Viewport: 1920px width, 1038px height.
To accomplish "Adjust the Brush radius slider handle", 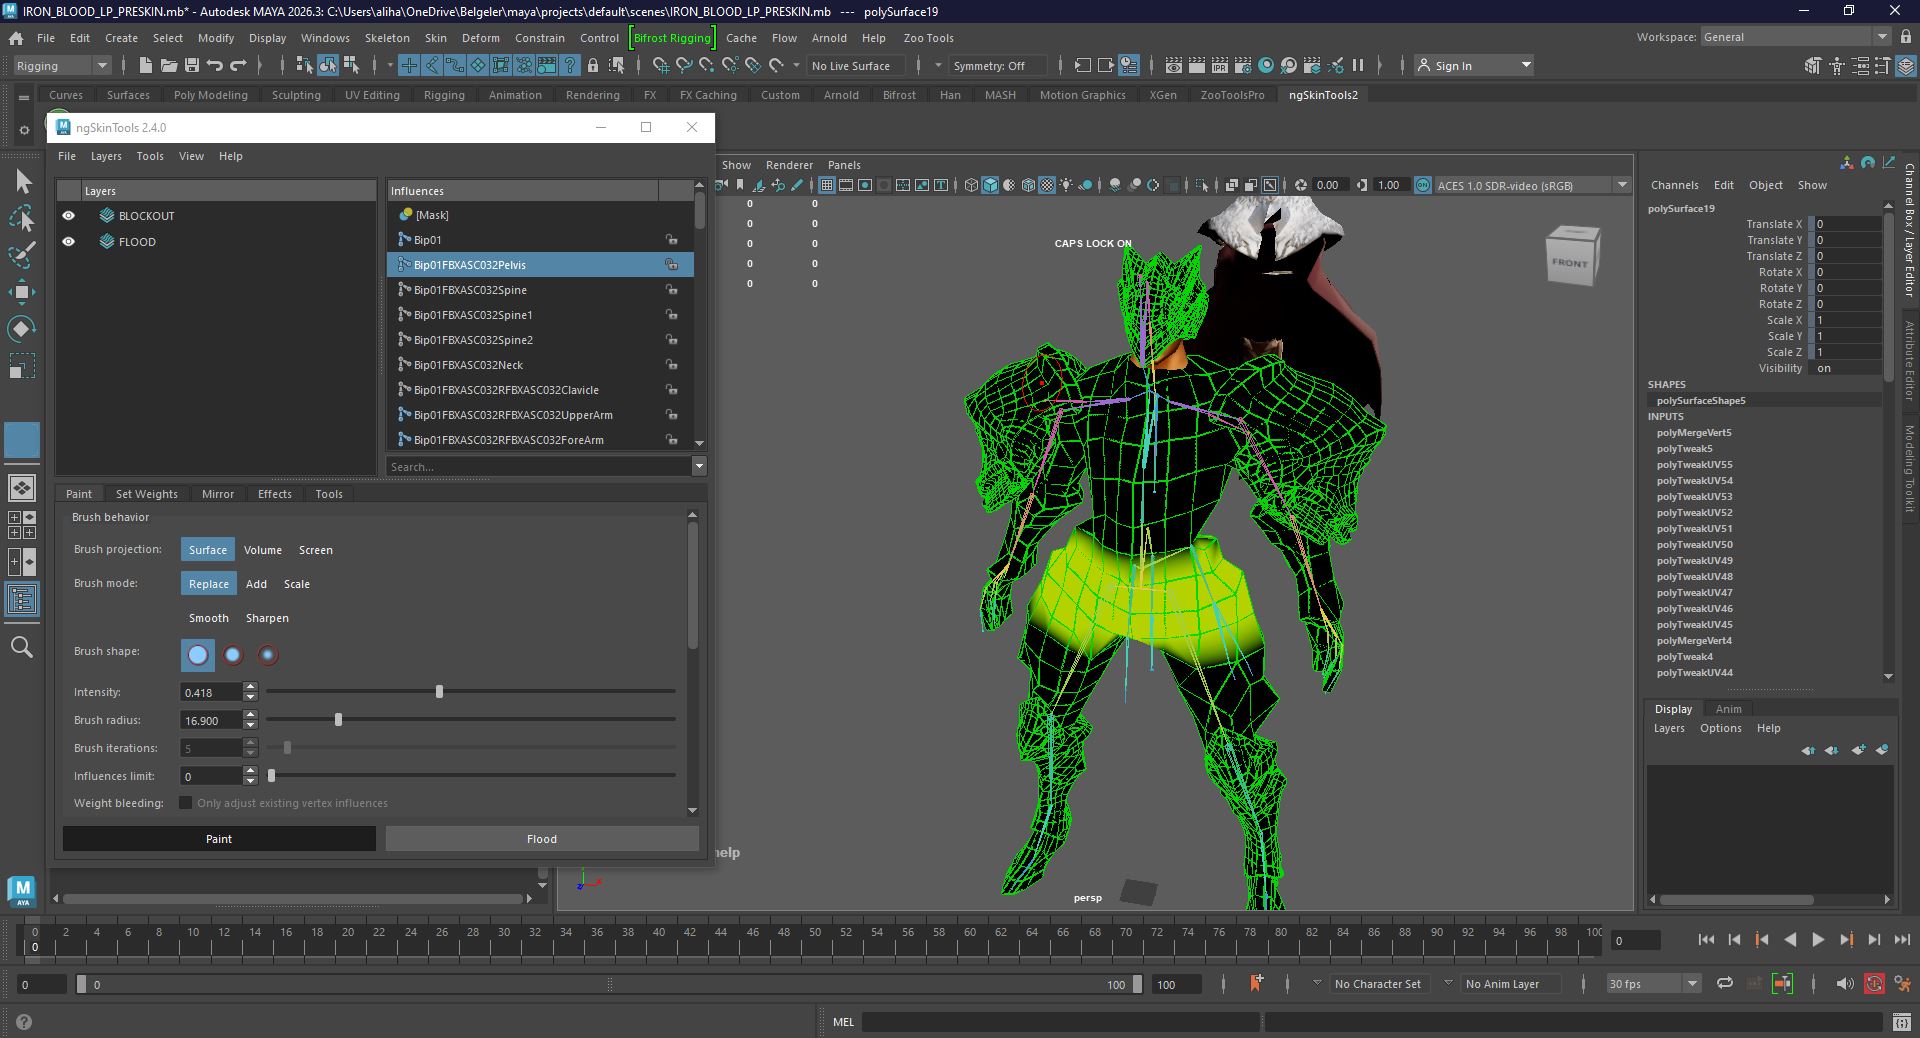I will (x=338, y=720).
